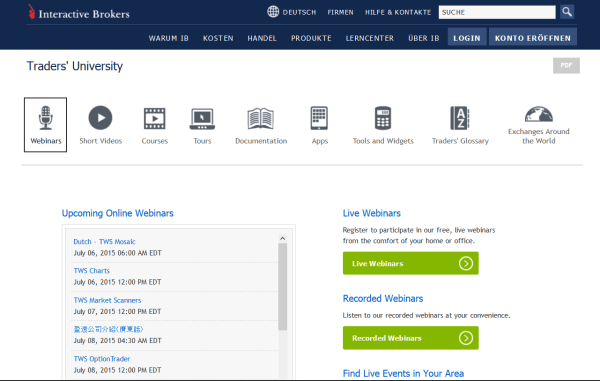This screenshot has width=600, height=381.
Task: Click the July 07, 2015 12:00 PM EDT date
Action: [117, 312]
